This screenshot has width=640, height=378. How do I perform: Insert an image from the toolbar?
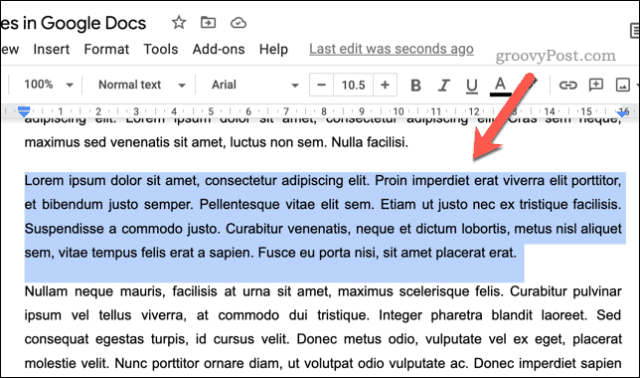click(x=623, y=85)
